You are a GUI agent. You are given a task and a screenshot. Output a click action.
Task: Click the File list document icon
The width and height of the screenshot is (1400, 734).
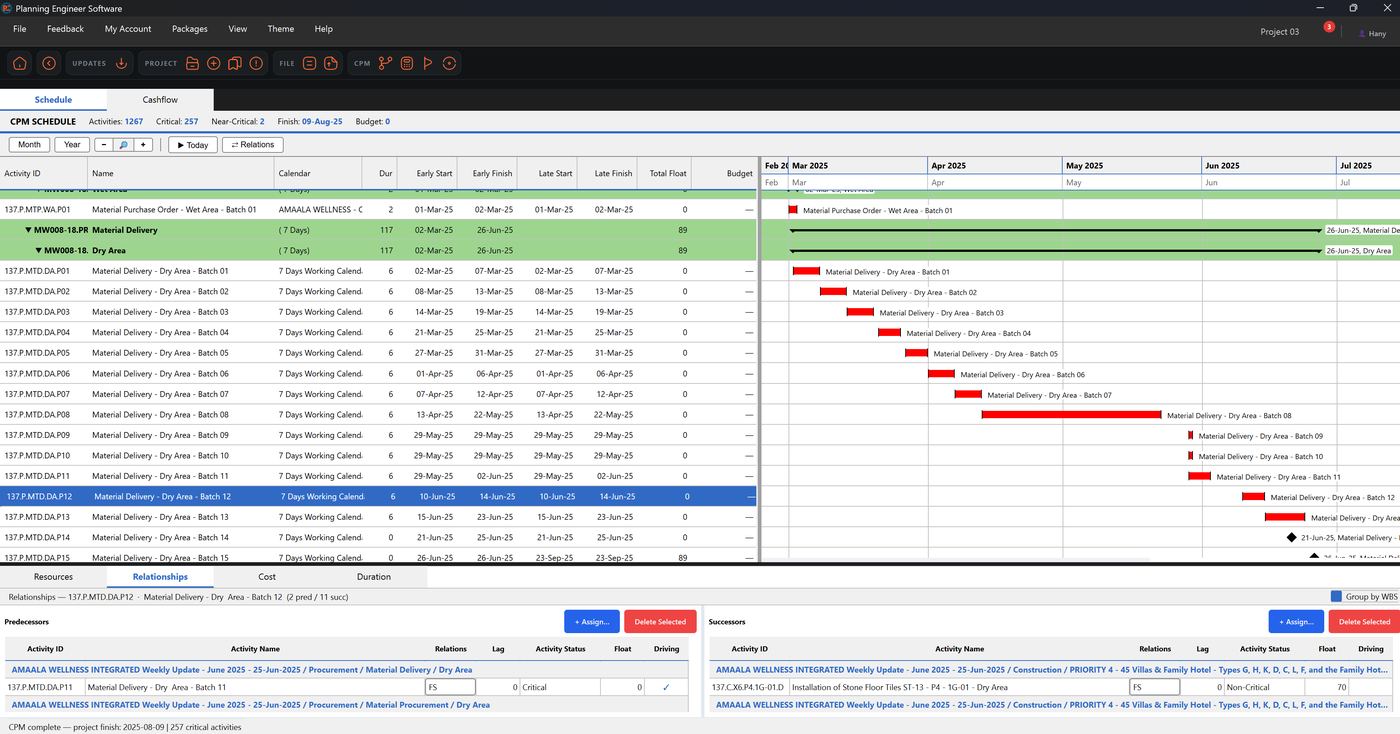point(310,63)
